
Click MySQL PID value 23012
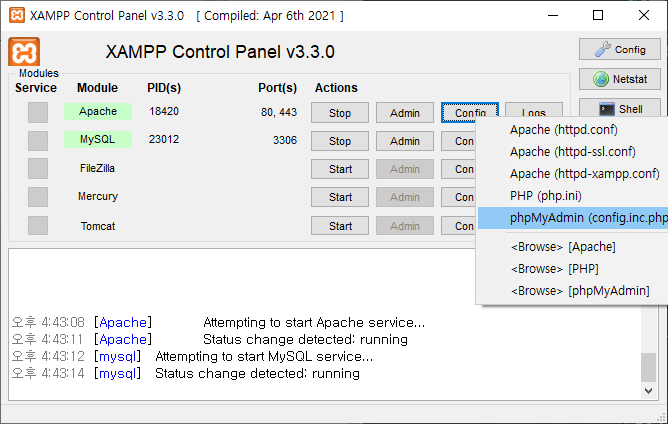pyautogui.click(x=164, y=139)
